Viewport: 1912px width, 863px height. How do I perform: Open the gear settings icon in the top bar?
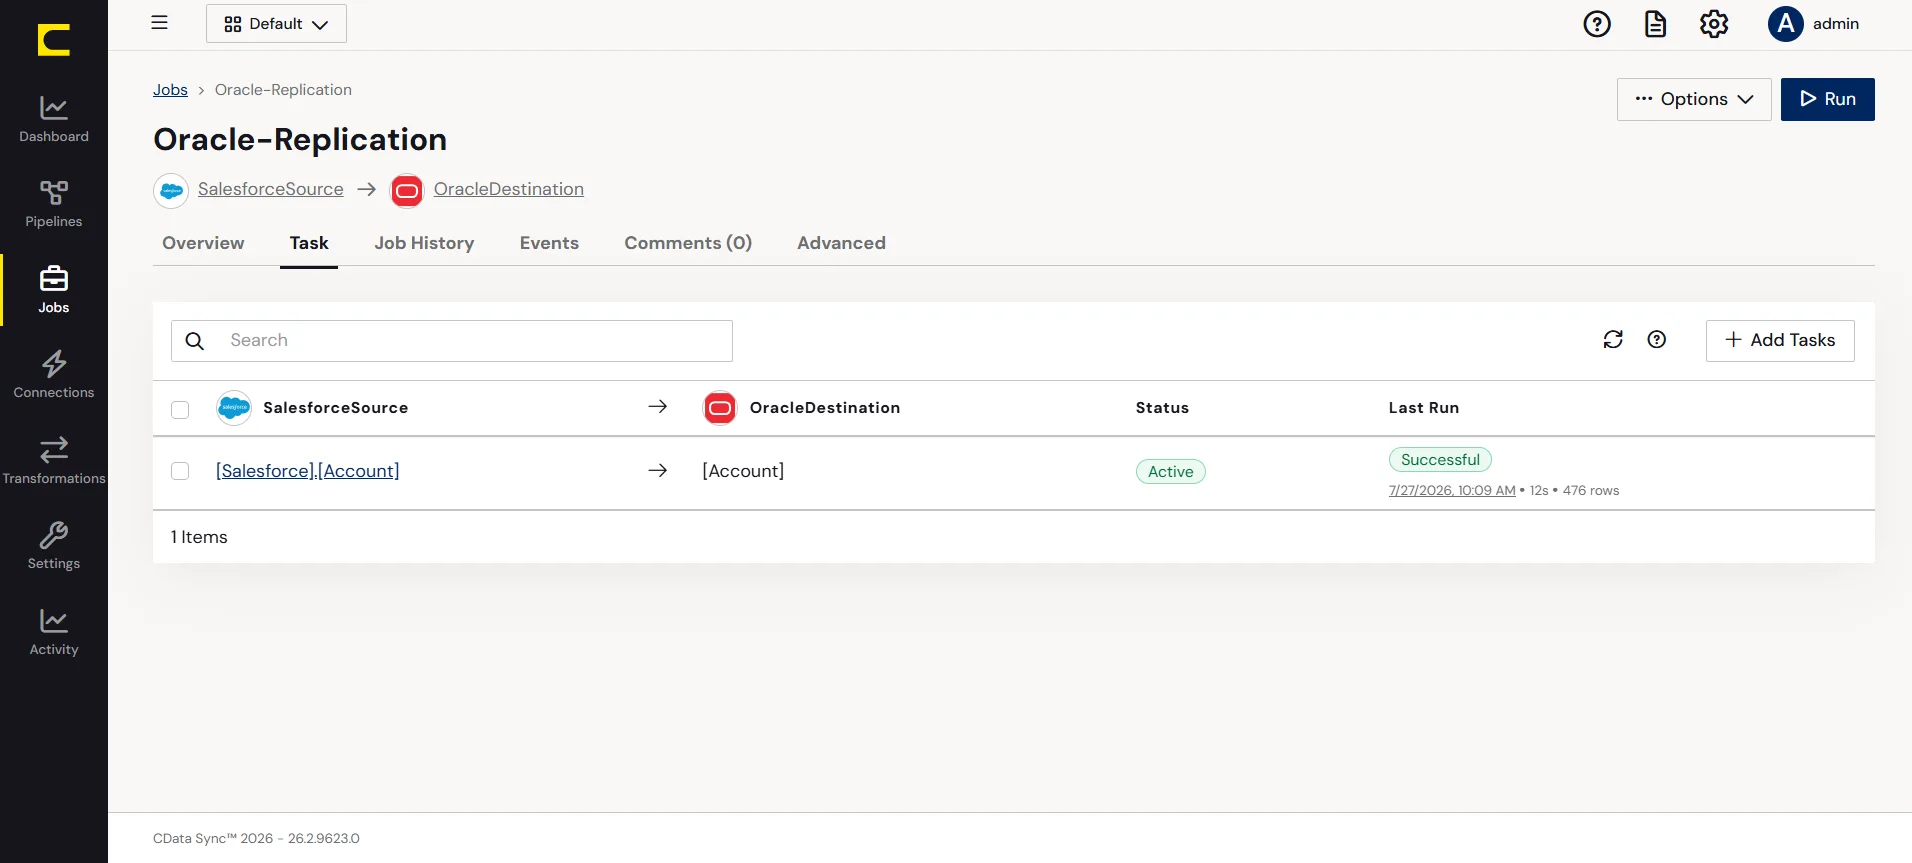click(1714, 24)
